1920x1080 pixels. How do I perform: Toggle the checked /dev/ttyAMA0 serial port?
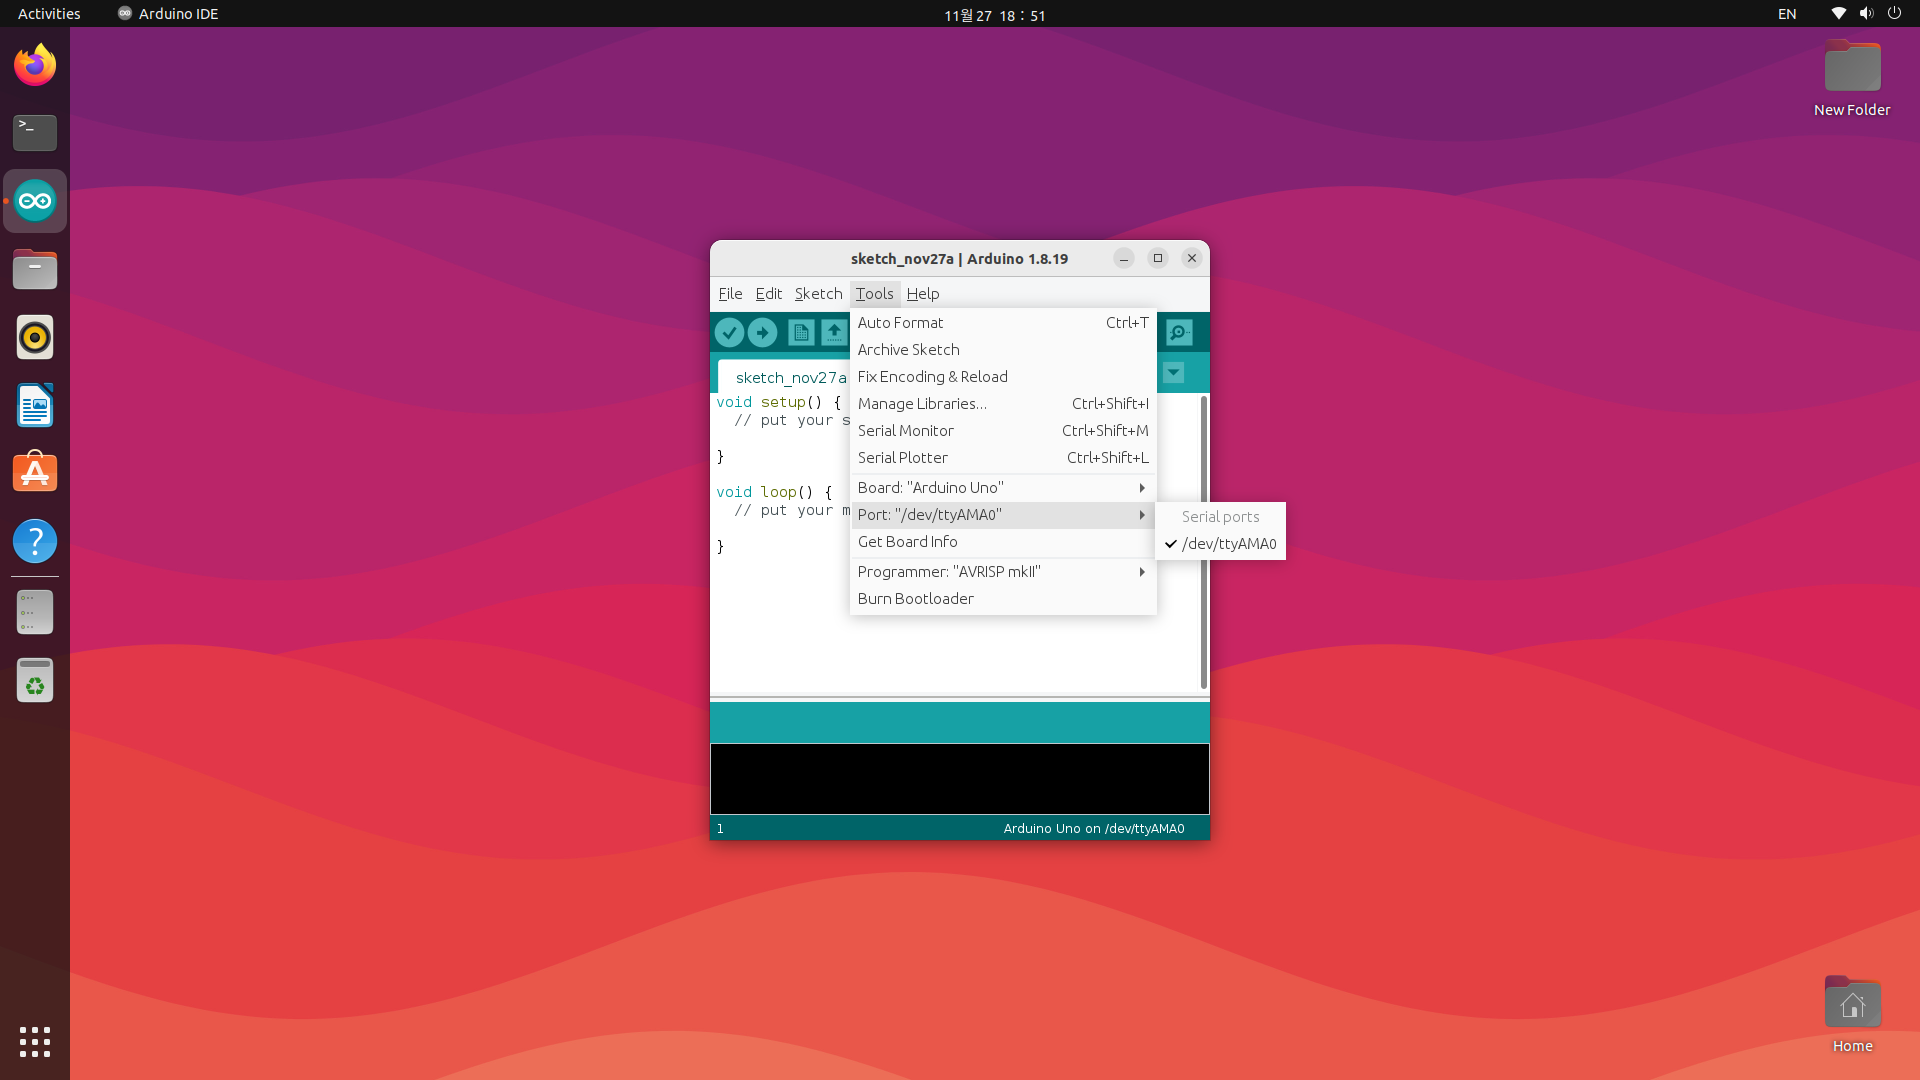(1228, 544)
